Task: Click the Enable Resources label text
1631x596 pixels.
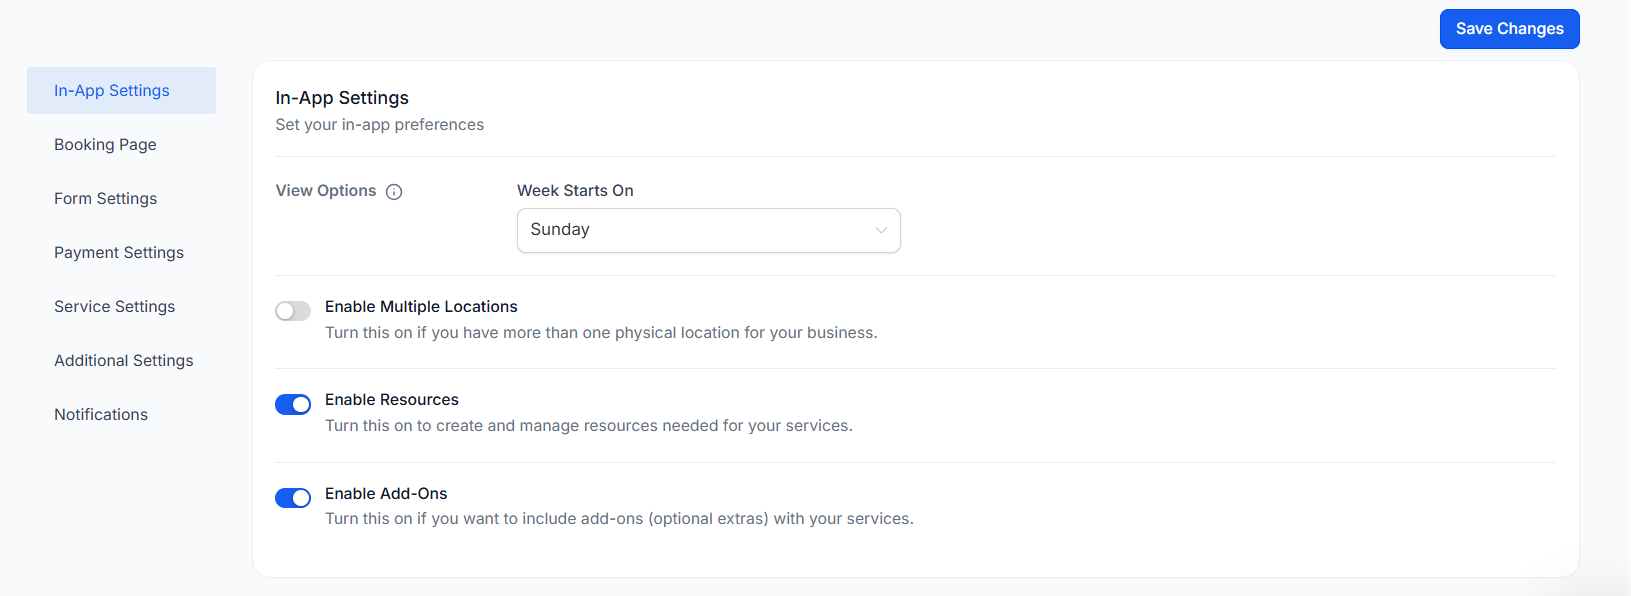Action: pos(392,400)
